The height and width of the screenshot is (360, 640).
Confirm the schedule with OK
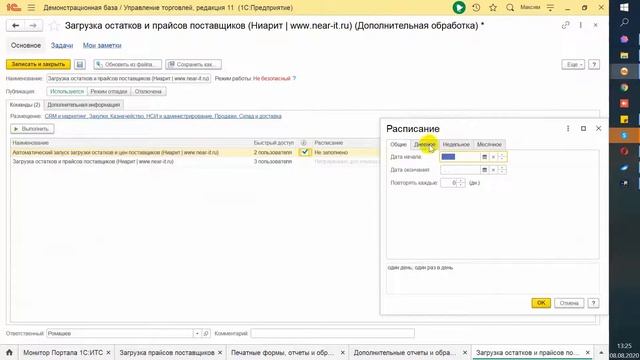[541, 303]
